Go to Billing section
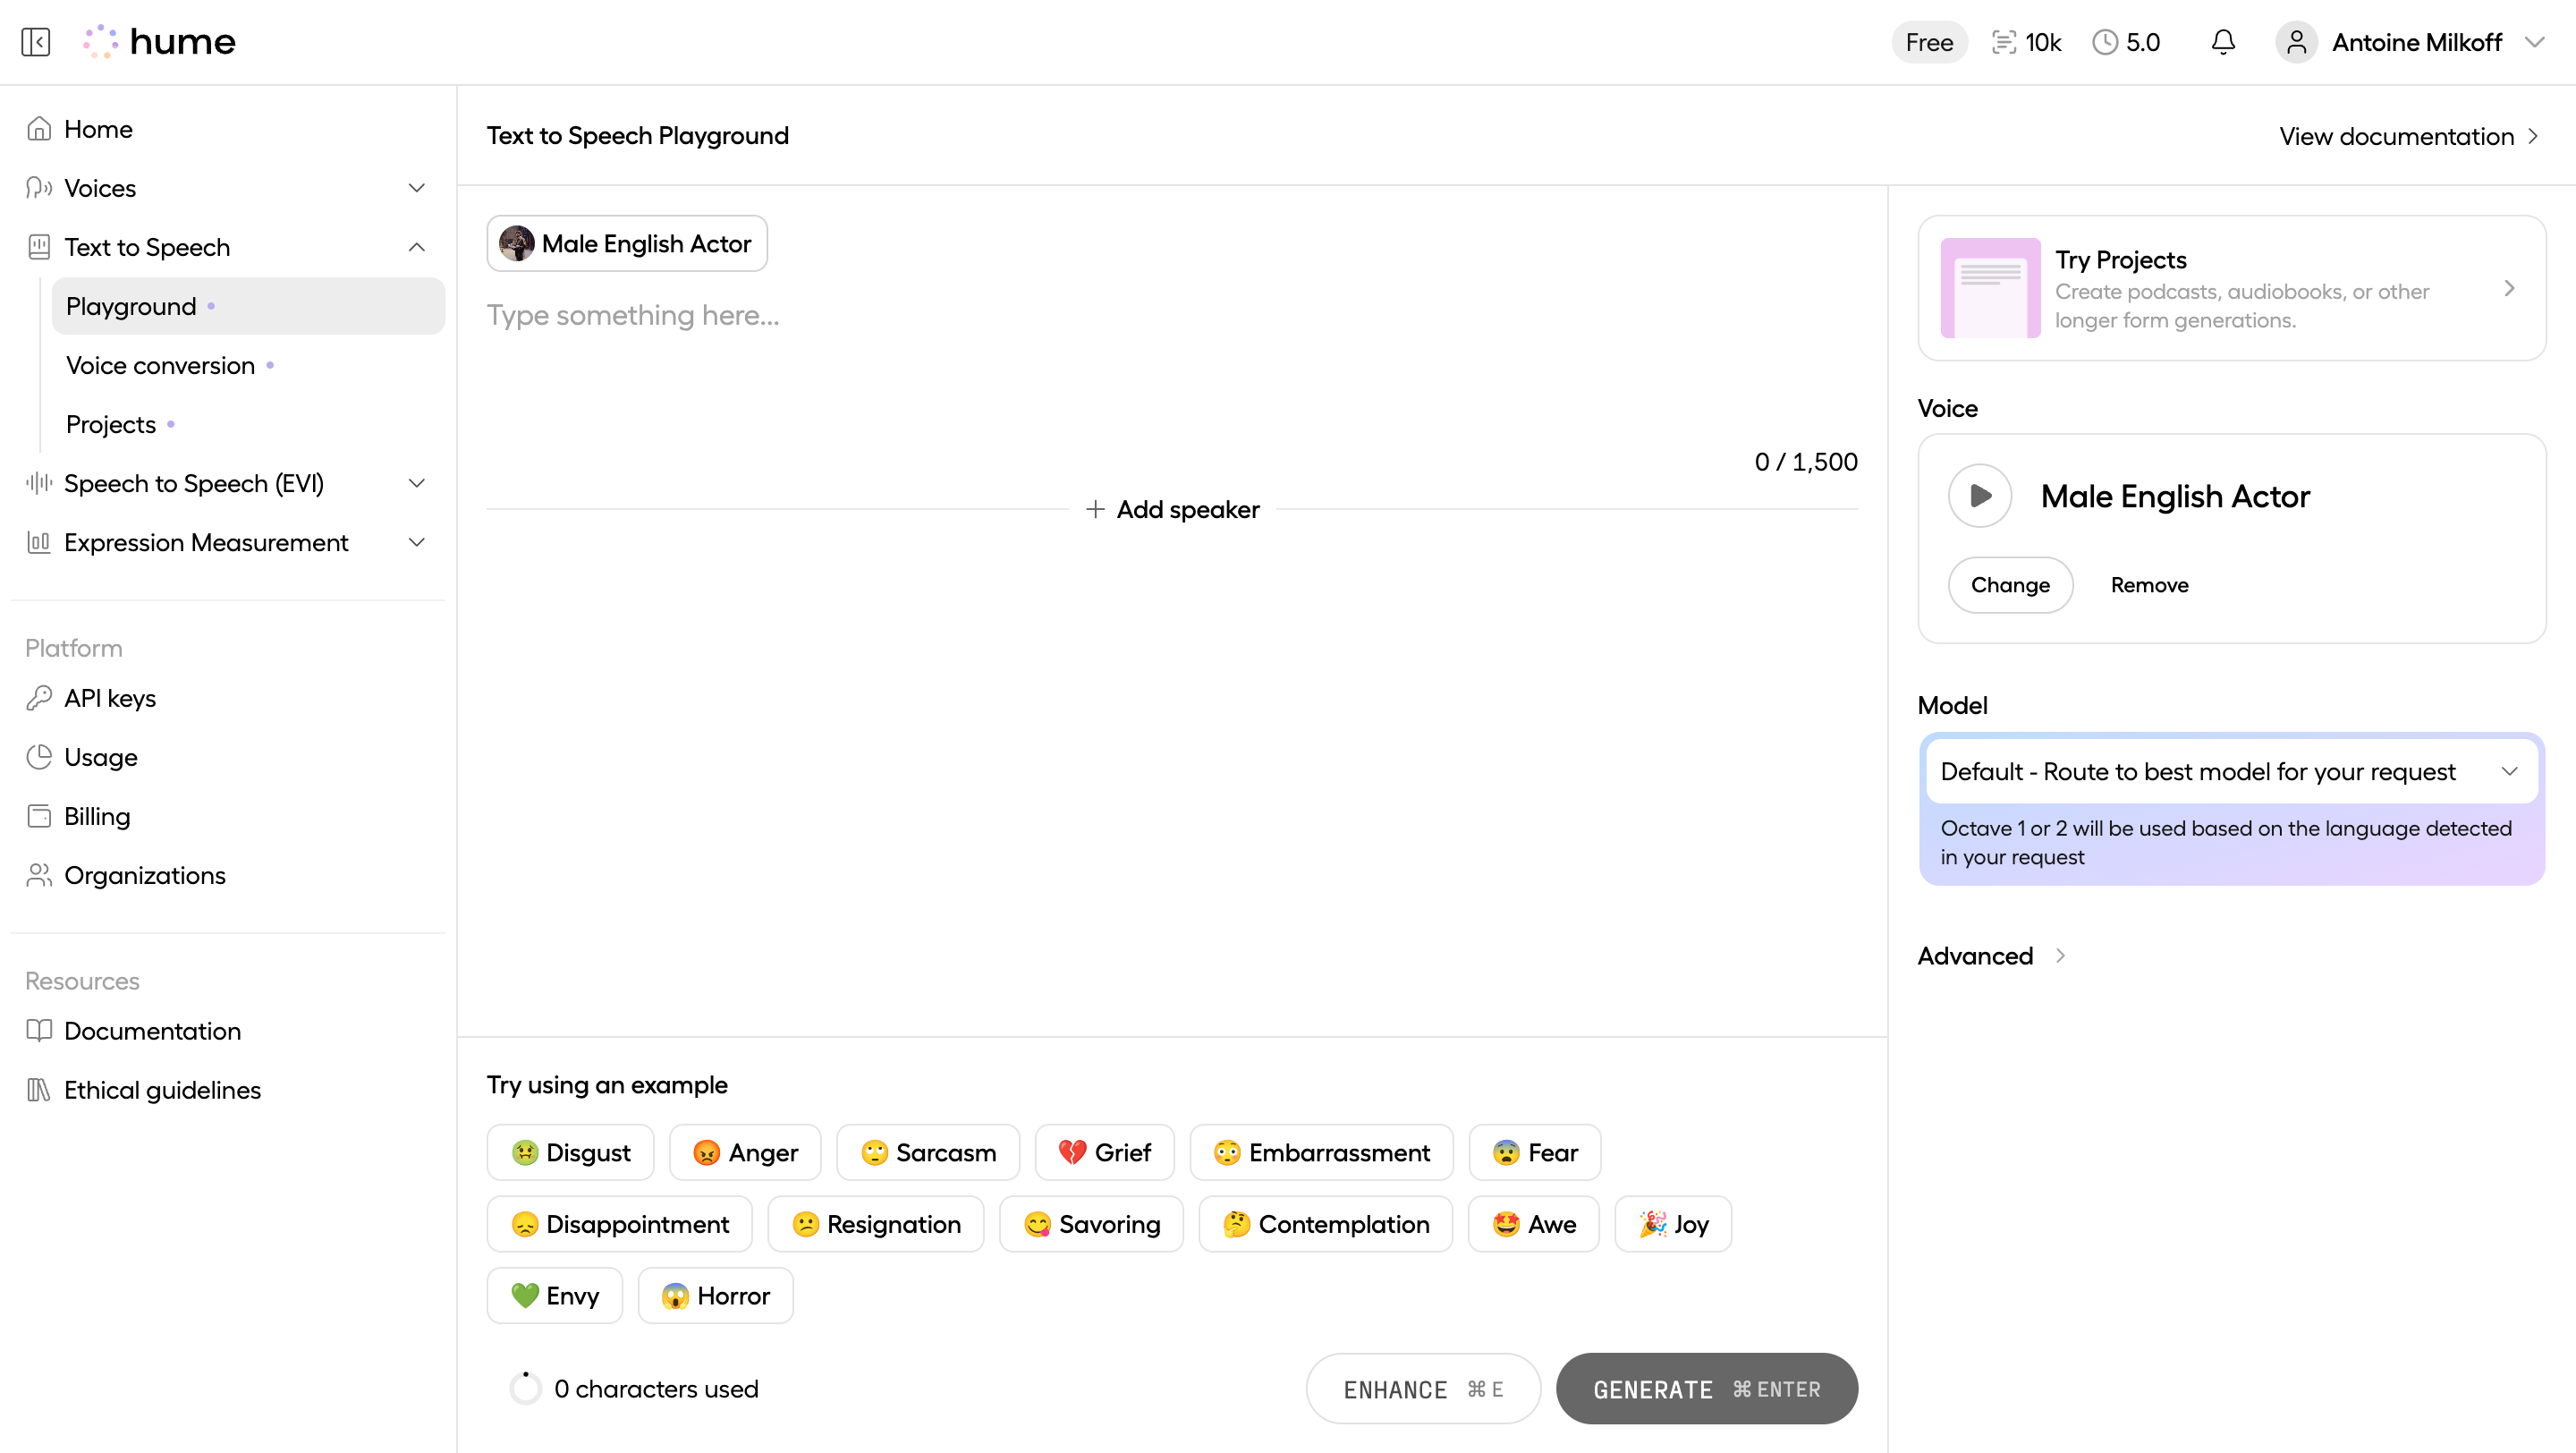This screenshot has width=2576, height=1453. pos(97,816)
